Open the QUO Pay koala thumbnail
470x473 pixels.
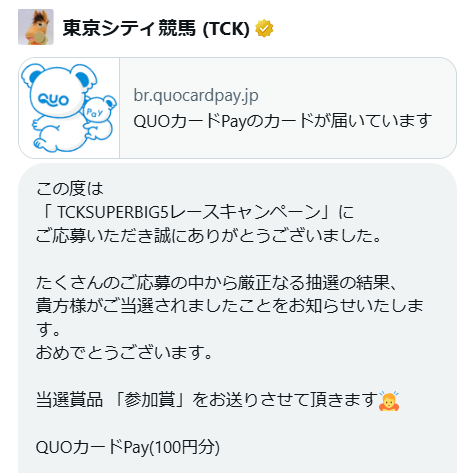[69, 108]
